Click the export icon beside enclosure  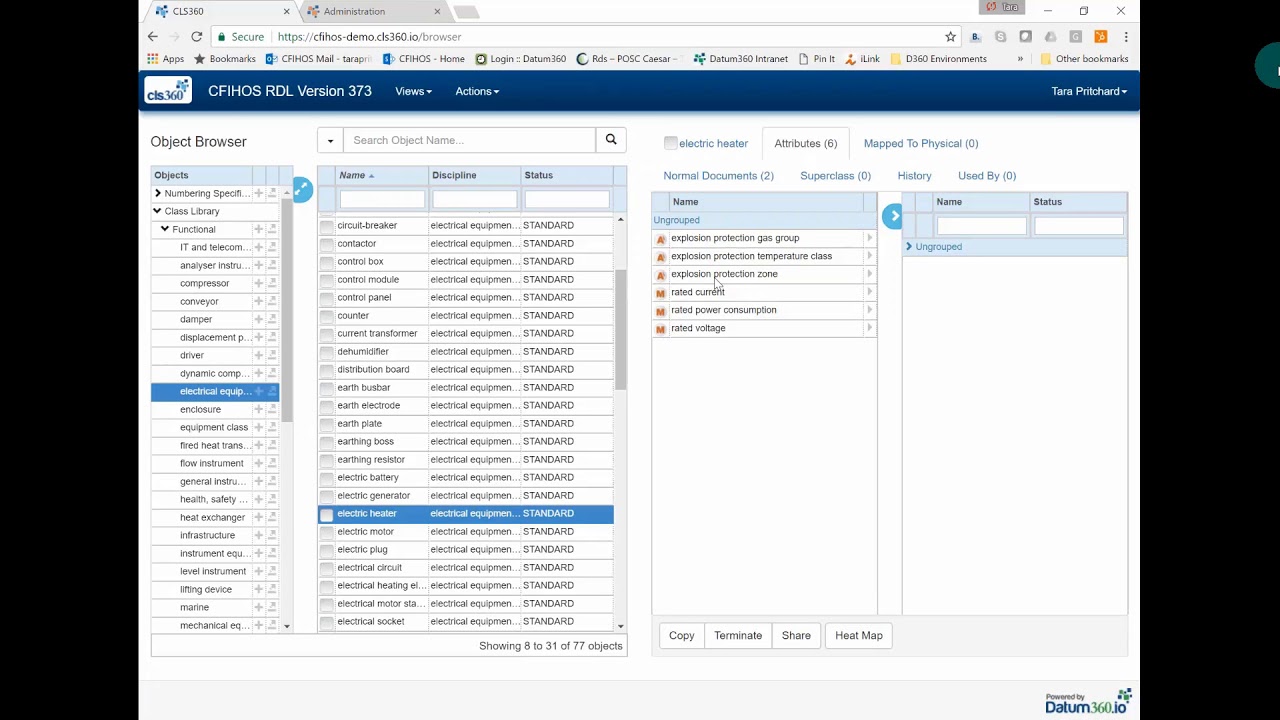pos(272,409)
